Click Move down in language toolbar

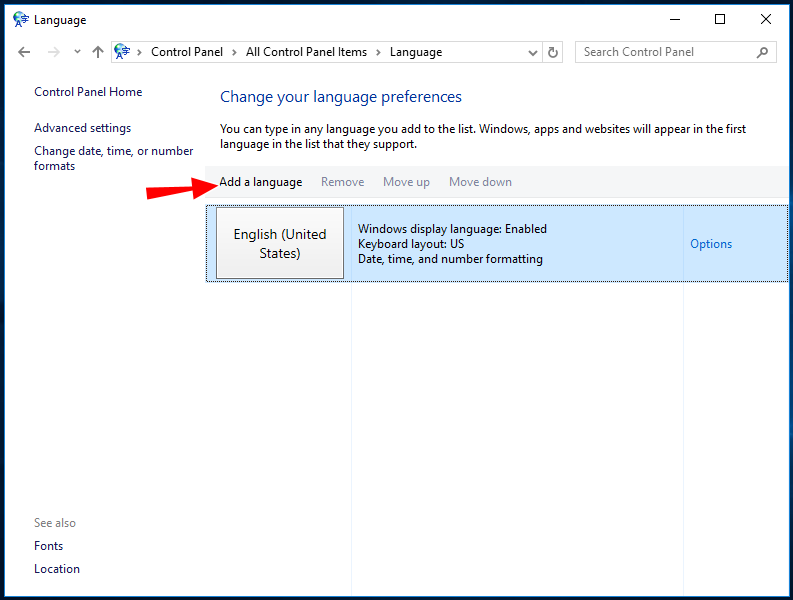point(480,182)
